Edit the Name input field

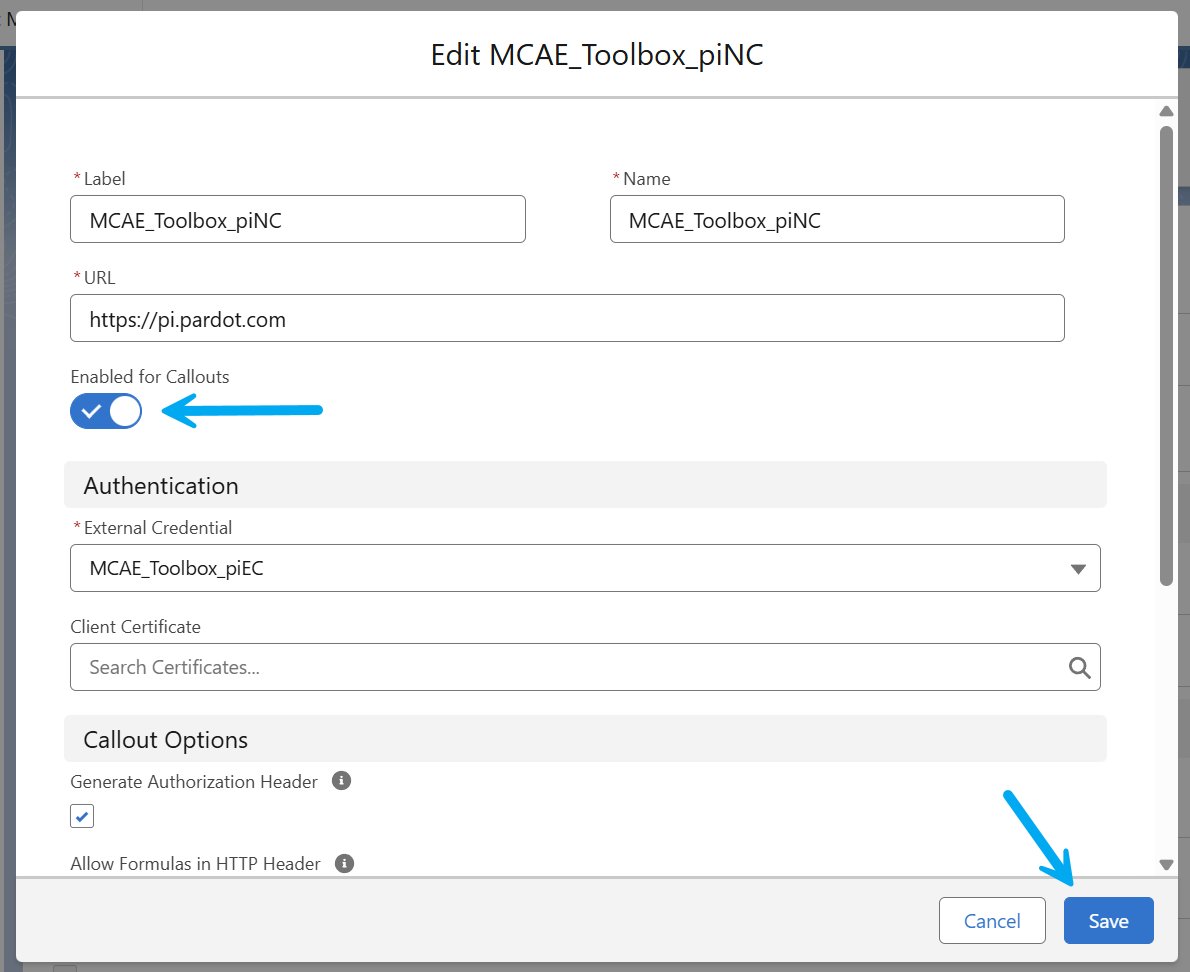coord(837,219)
